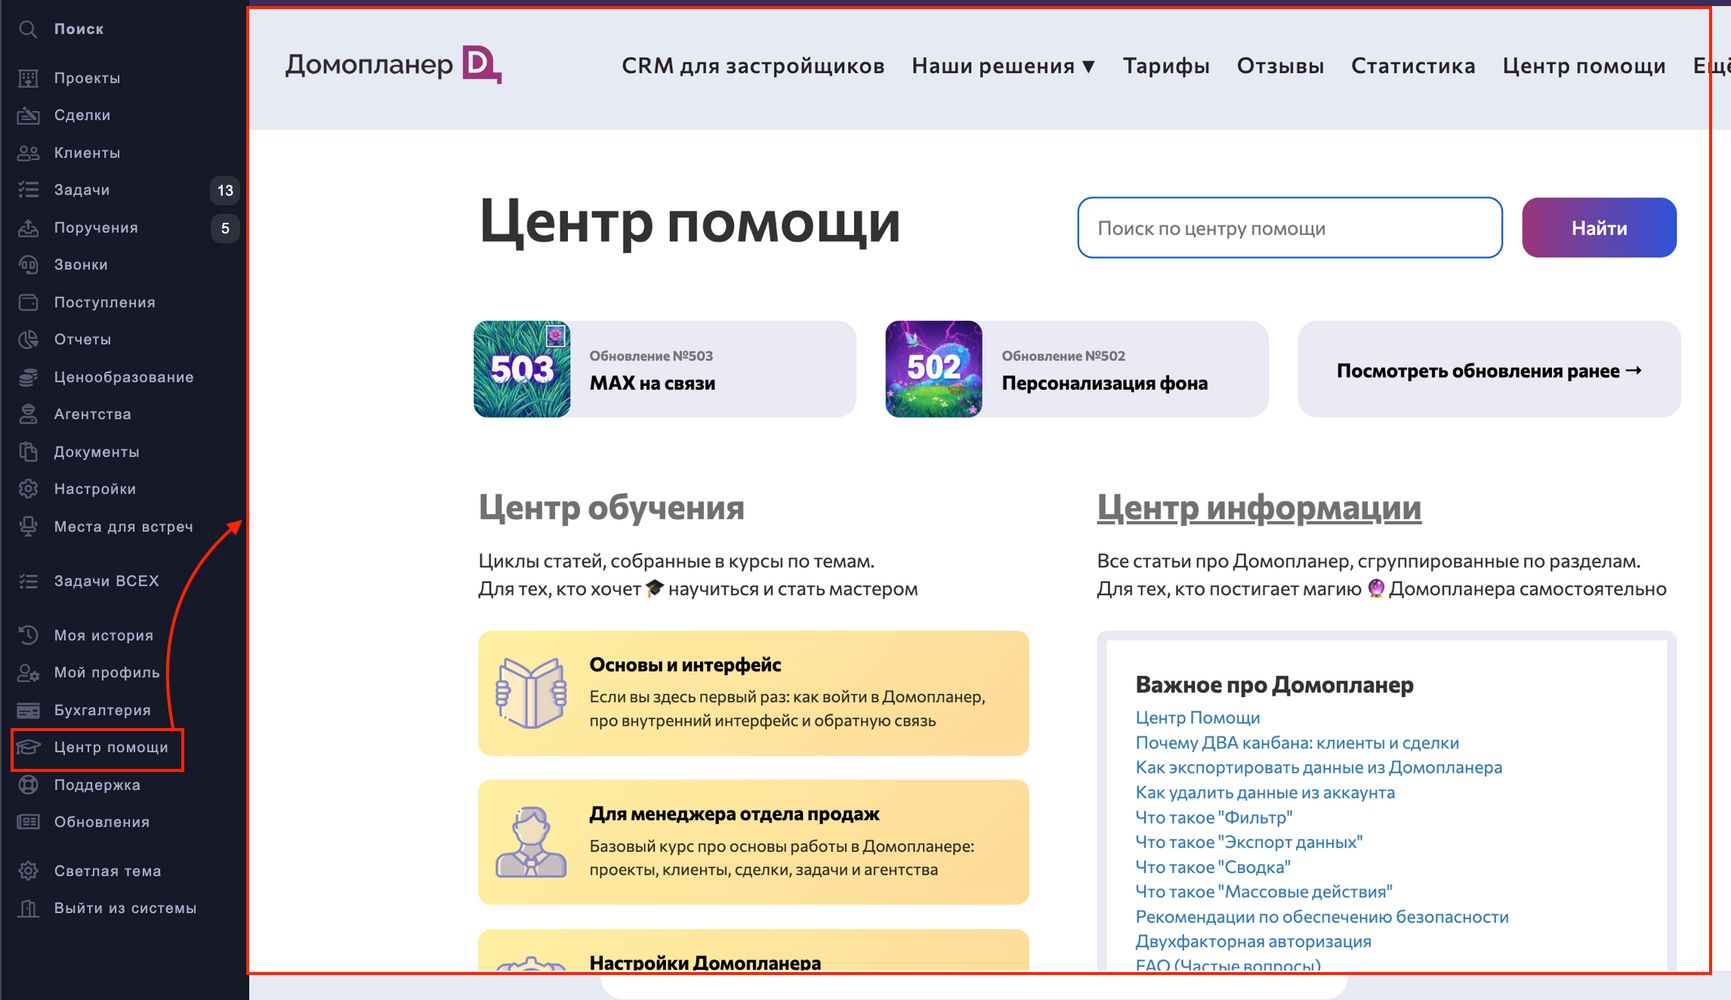This screenshot has height=1000, width=1731.
Task: Expand the Наши решения dropdown menu
Action: click(x=1003, y=66)
